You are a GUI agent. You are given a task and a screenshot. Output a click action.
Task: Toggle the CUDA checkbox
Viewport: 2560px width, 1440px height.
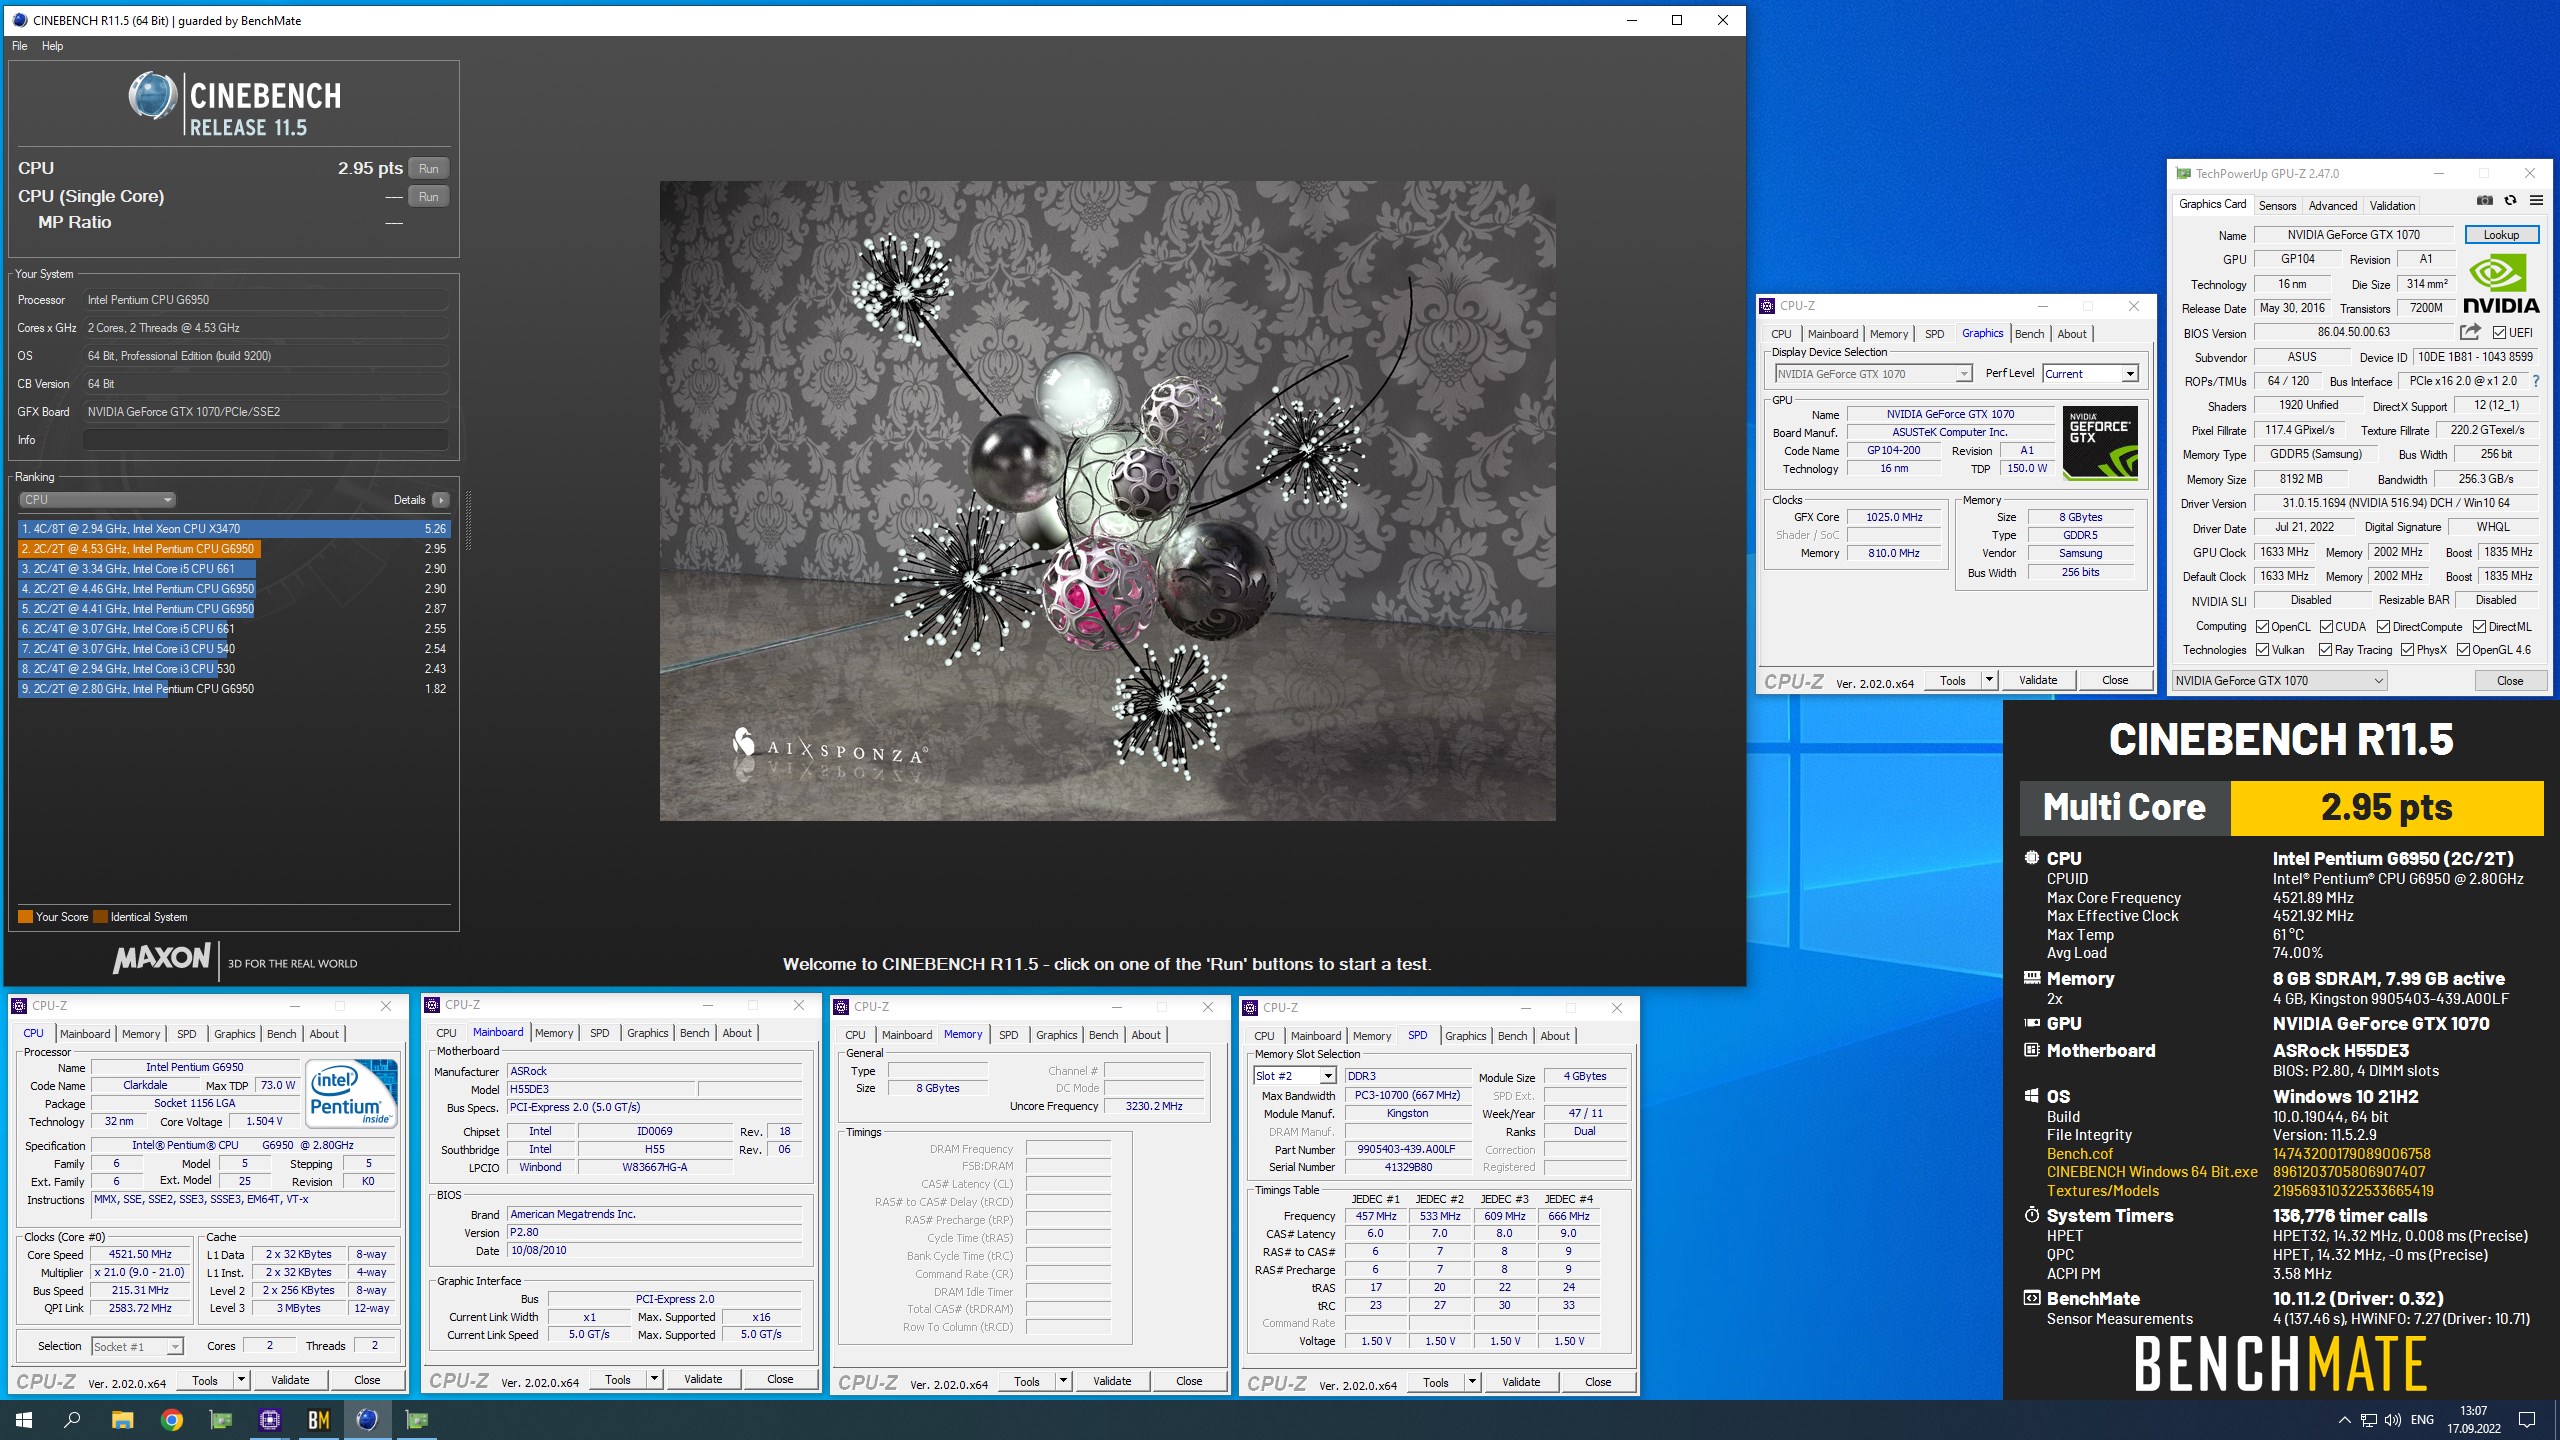[2327, 627]
